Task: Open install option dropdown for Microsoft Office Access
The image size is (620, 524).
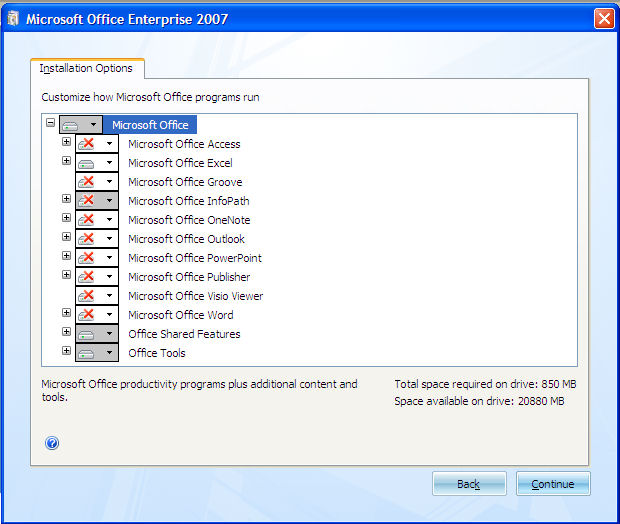Action: [97, 144]
